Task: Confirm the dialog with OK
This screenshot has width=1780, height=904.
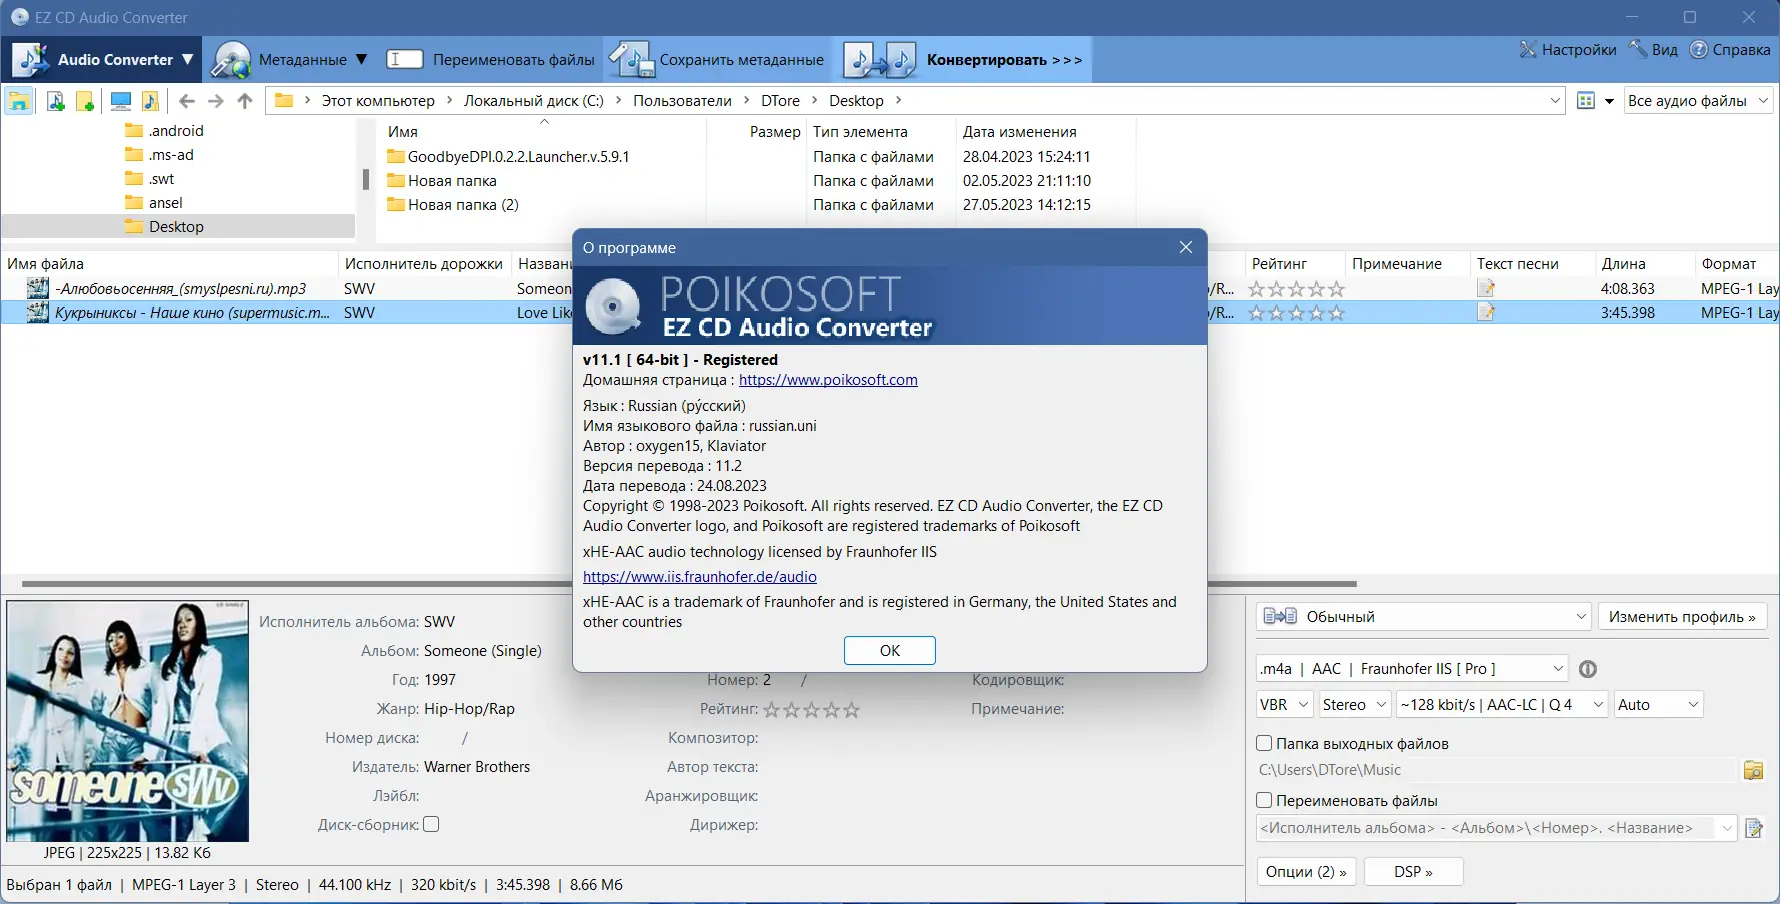Action: tap(890, 650)
